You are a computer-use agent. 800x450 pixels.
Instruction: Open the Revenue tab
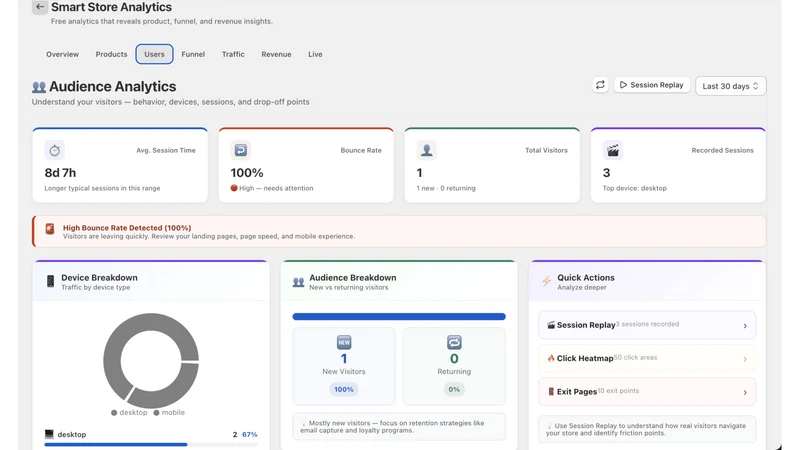pos(276,54)
